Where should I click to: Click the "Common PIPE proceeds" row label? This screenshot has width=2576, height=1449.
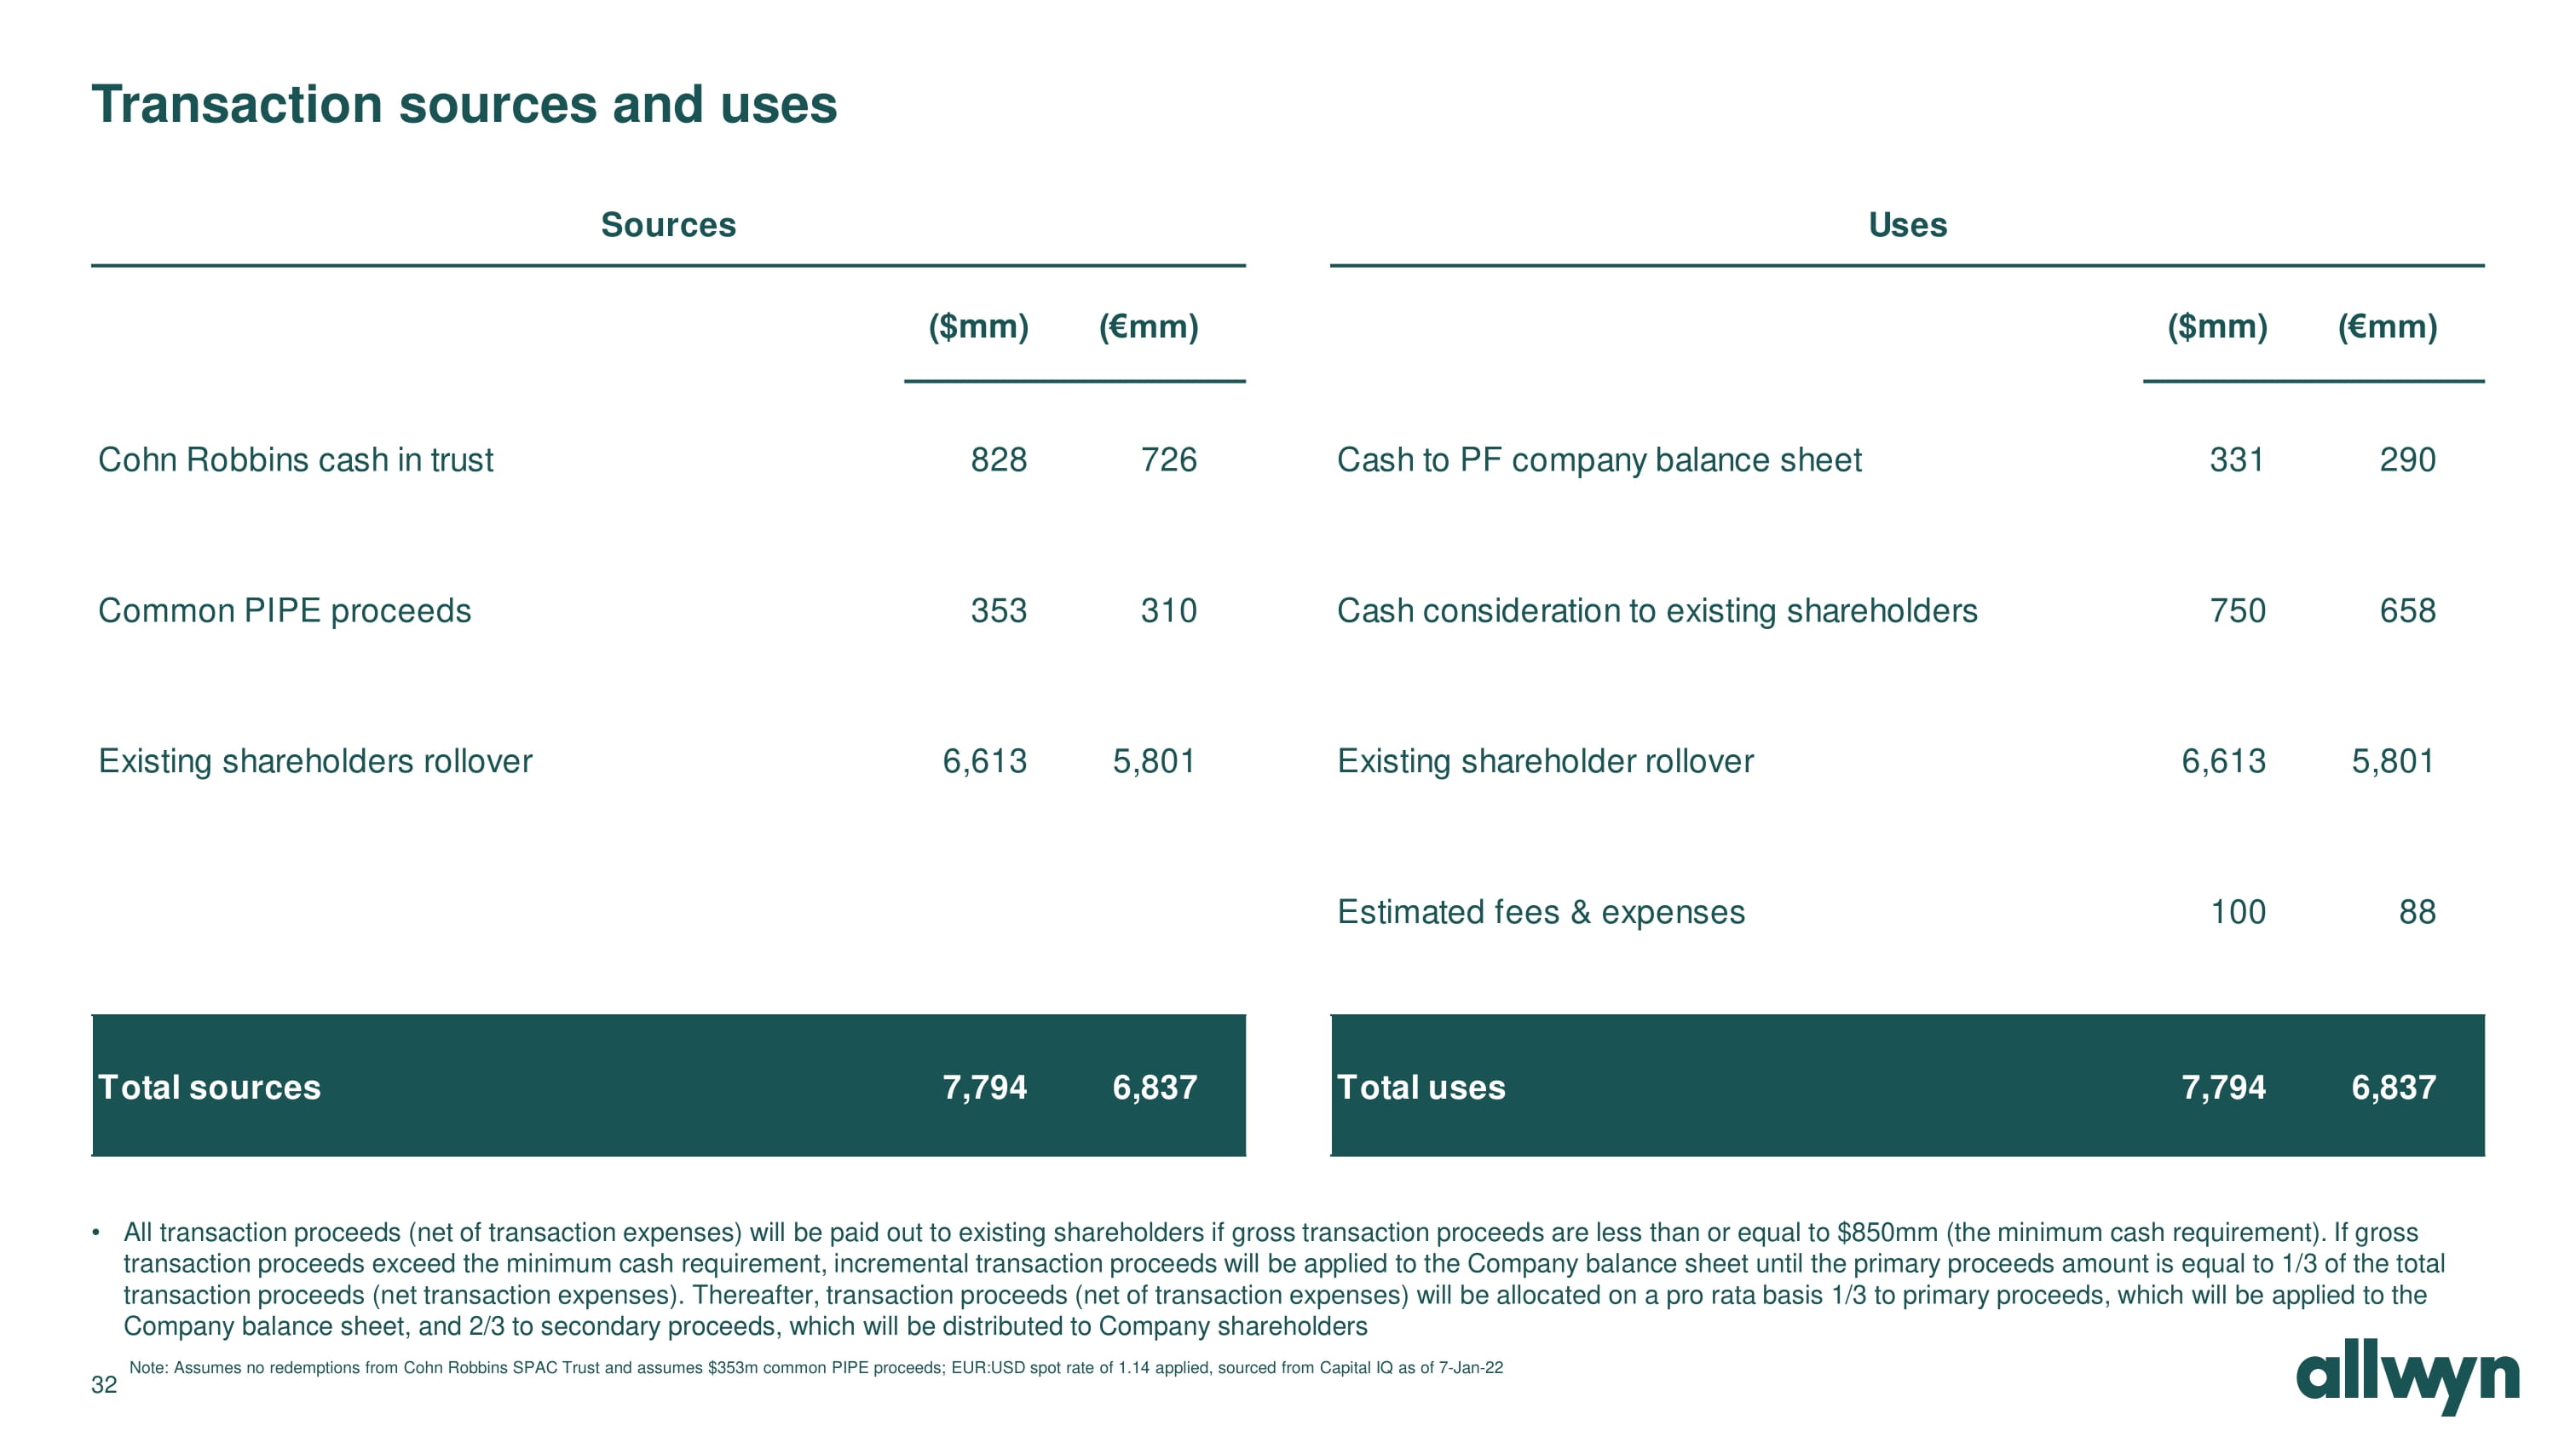coord(284,611)
